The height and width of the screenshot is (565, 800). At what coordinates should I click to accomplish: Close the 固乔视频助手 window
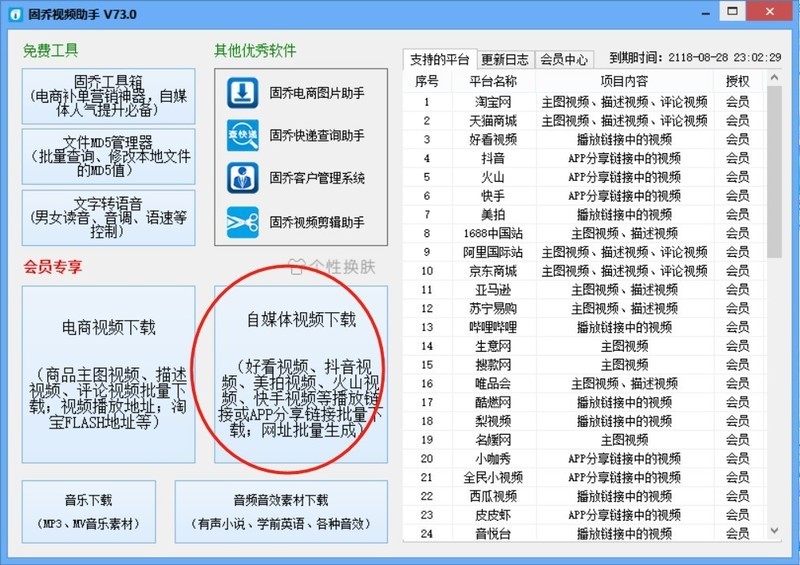[x=770, y=11]
